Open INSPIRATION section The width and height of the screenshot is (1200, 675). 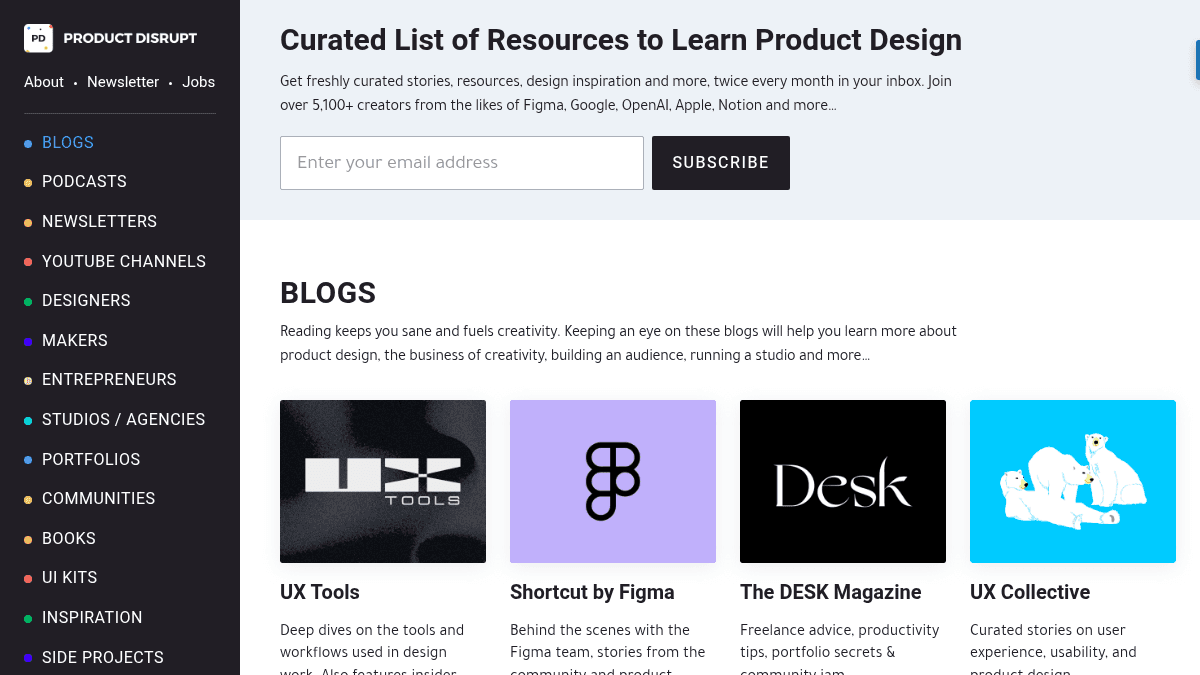[92, 618]
